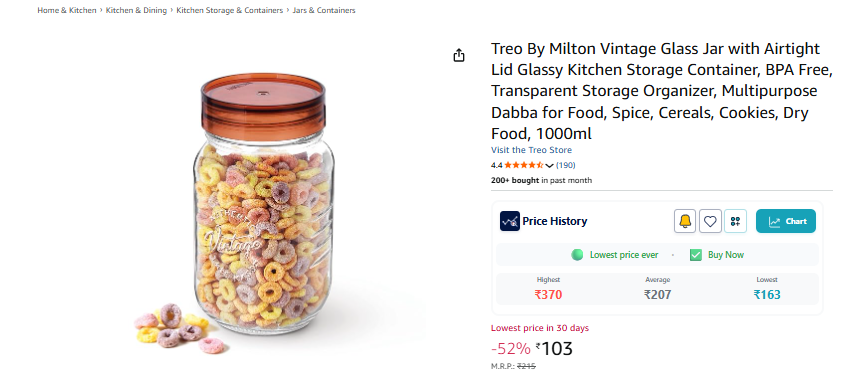Screen dimensions: 847x372
Task: Open the 190 reviews count link
Action: coord(566,165)
